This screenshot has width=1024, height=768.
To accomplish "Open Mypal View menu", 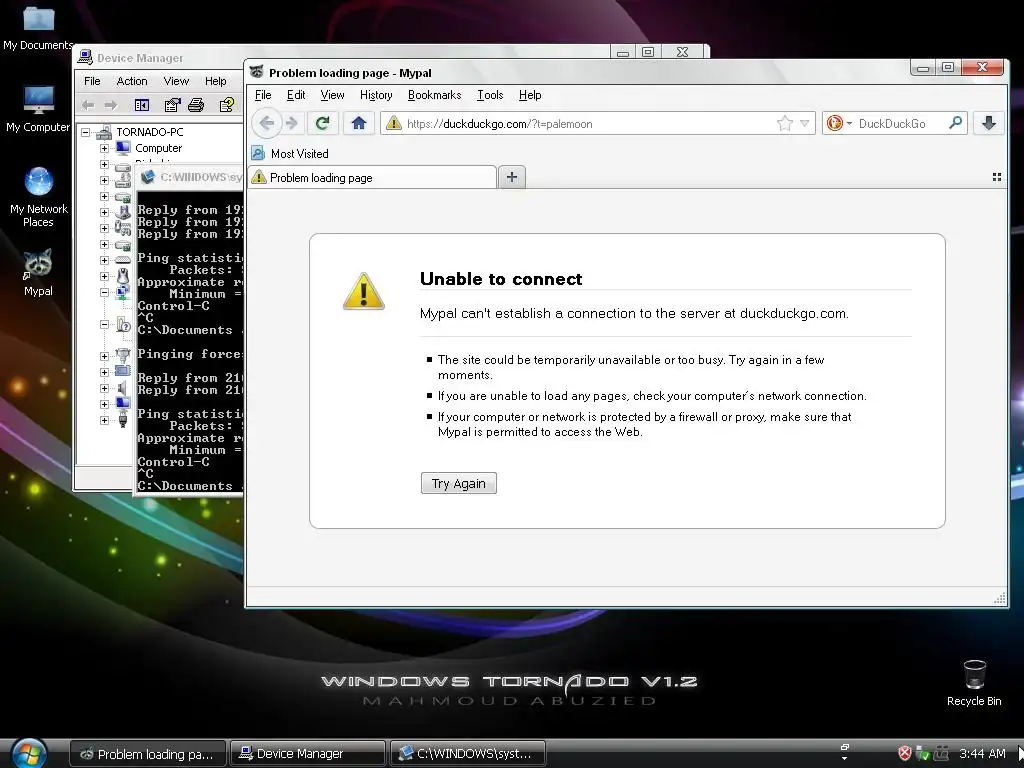I will [332, 95].
